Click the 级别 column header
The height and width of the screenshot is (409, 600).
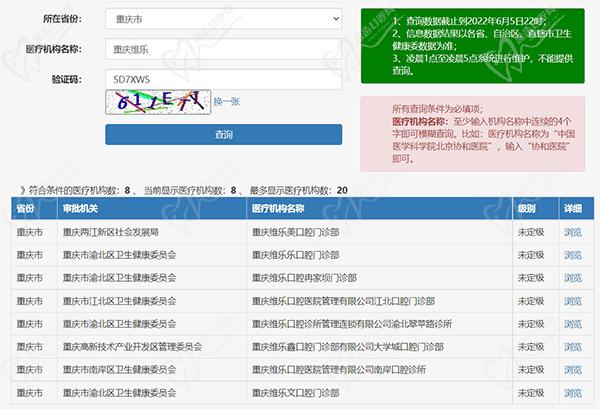click(536, 209)
